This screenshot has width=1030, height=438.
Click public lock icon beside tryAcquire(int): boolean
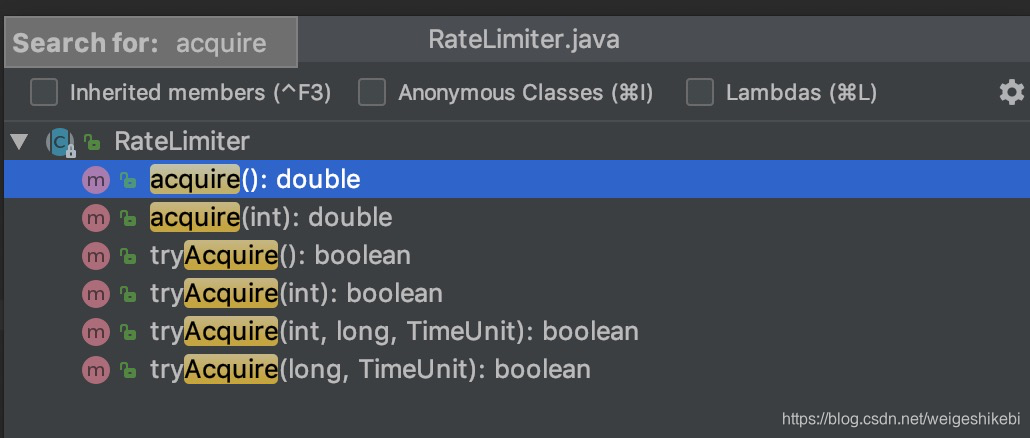pyautogui.click(x=128, y=294)
